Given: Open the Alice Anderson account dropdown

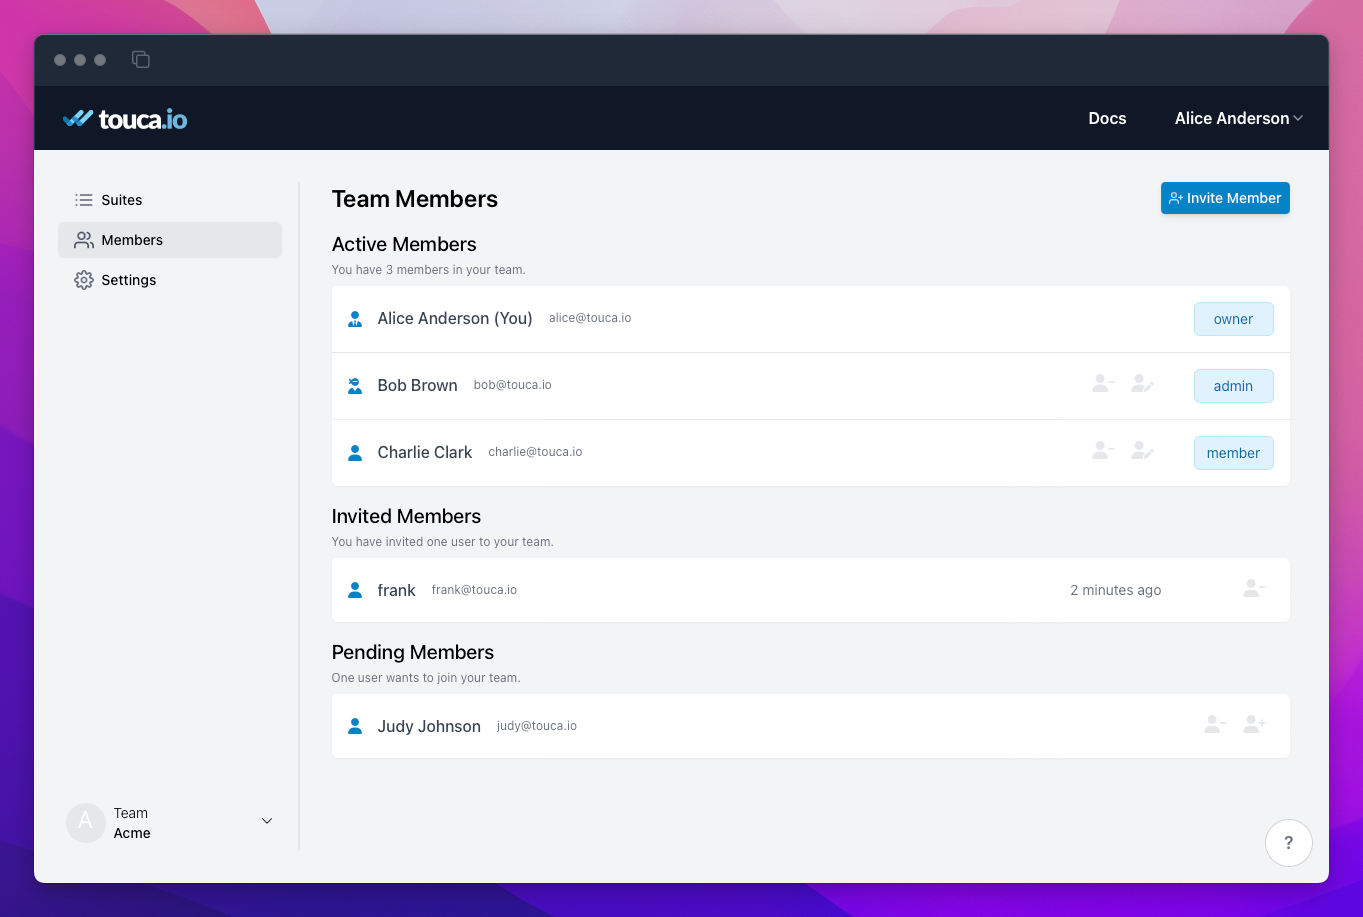Looking at the screenshot, I should click(x=1238, y=118).
